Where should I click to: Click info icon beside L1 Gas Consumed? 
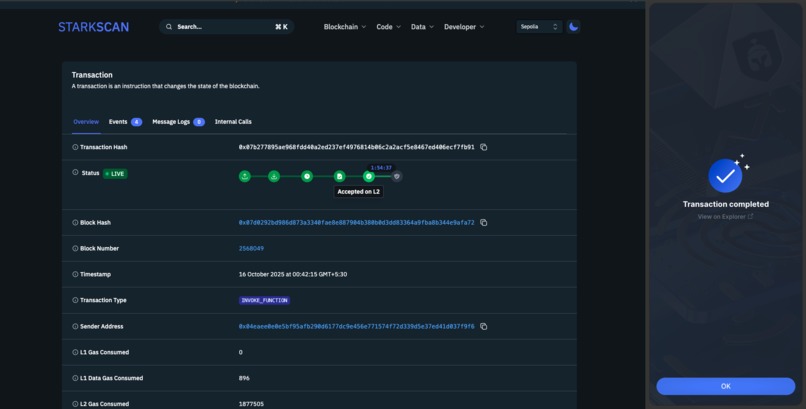point(75,352)
